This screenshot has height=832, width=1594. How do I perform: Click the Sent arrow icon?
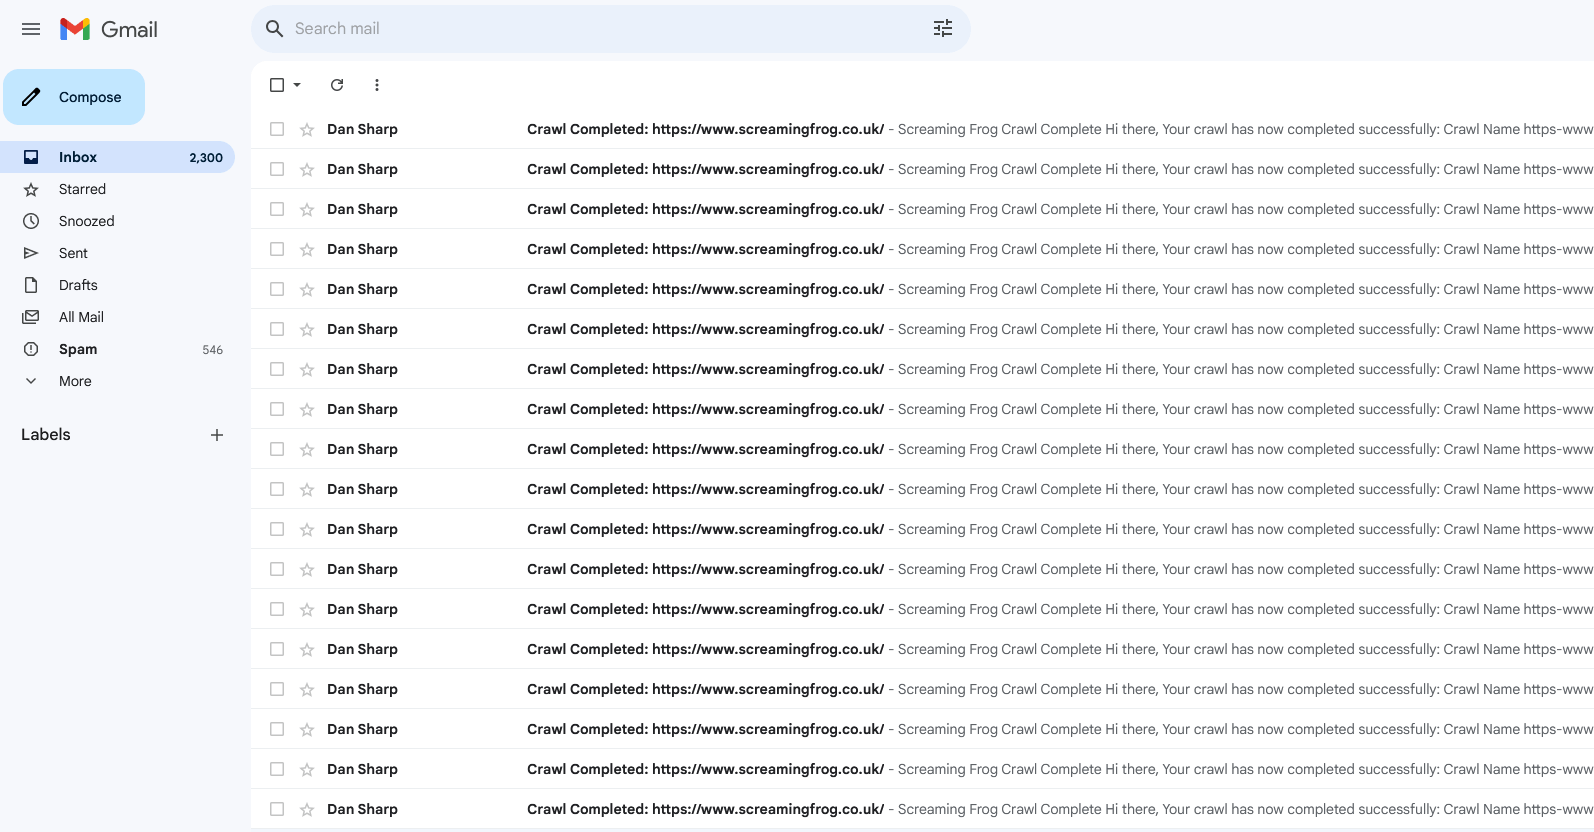(31, 253)
